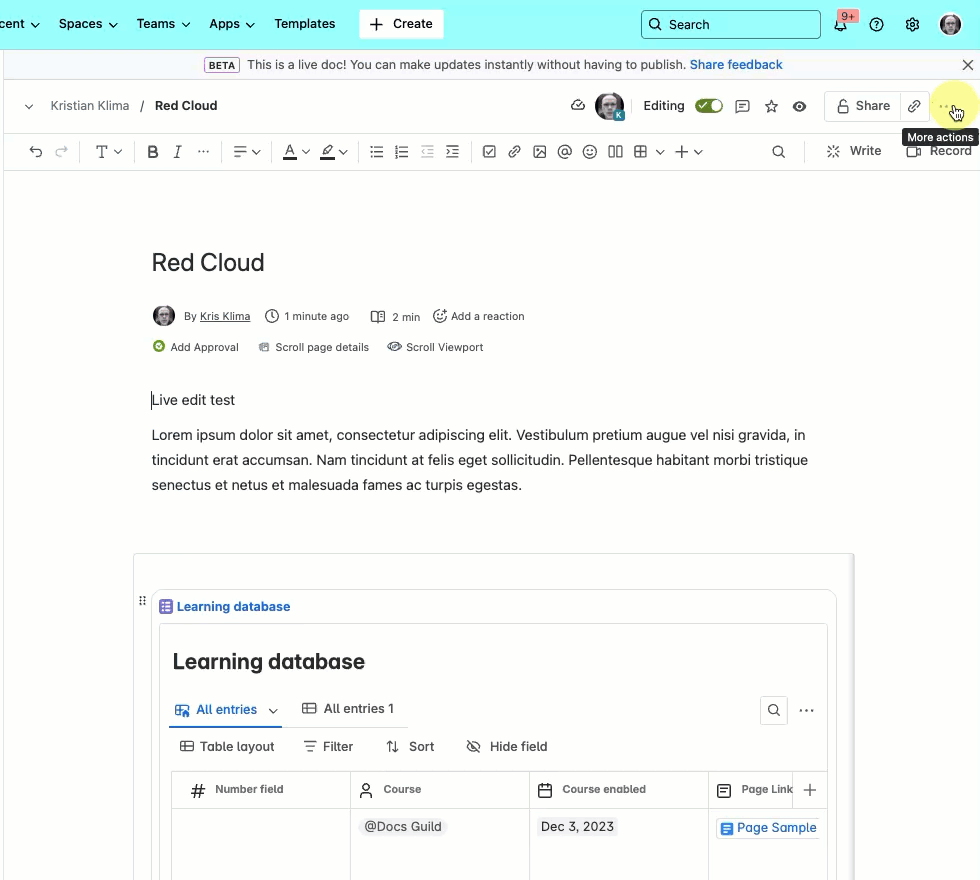
Task: Toggle italic formatting
Action: [177, 151]
